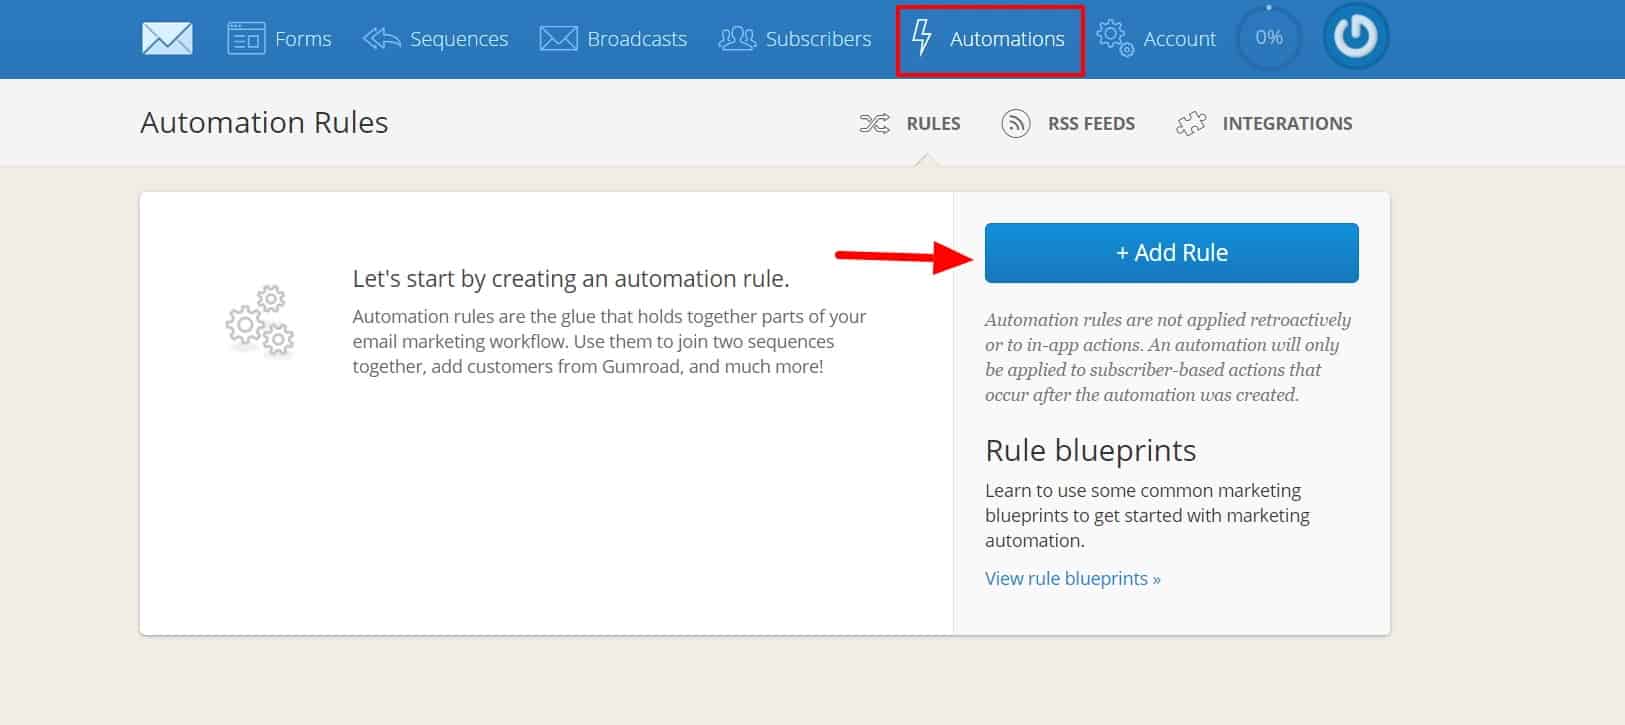
Task: Click the 'Let's start by creating' heading
Action: click(571, 279)
